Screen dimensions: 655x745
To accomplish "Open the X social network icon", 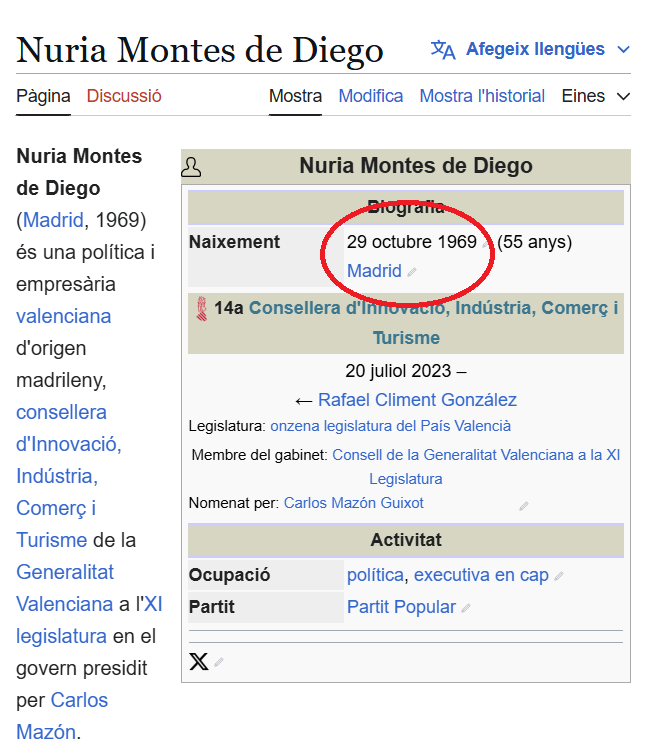I will (x=199, y=661).
